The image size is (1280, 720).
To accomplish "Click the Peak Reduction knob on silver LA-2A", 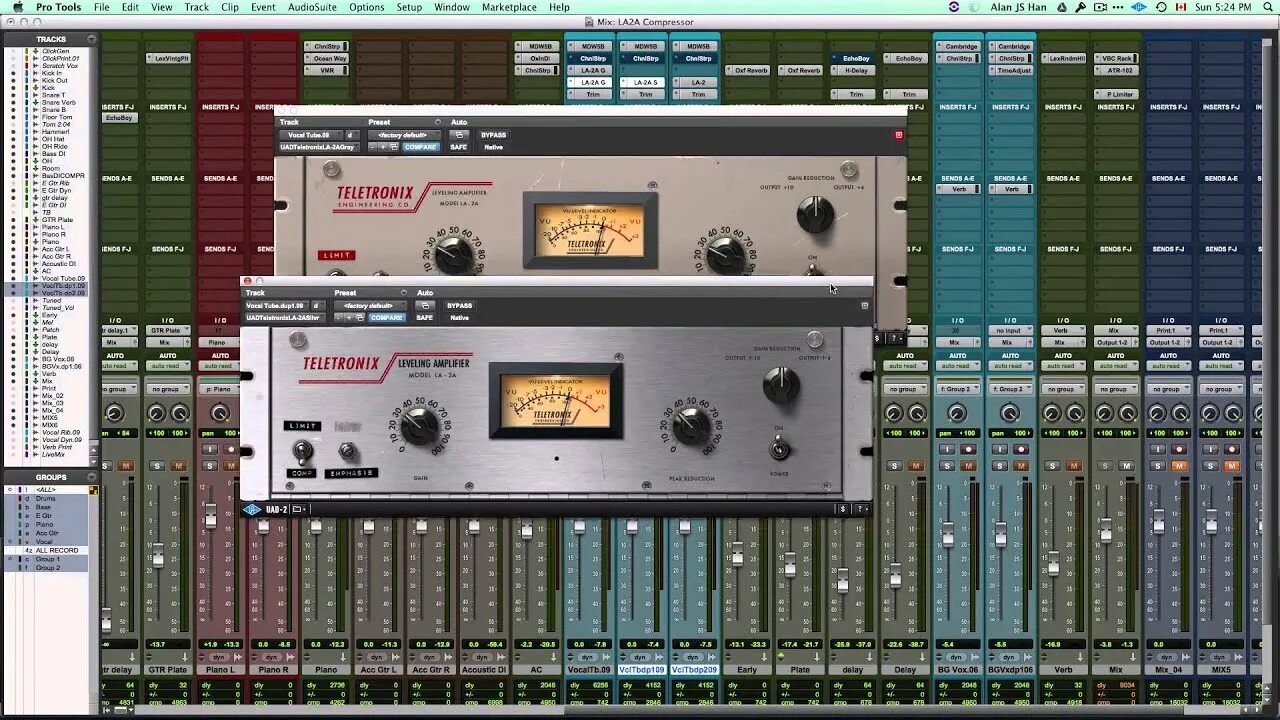I will [x=690, y=427].
